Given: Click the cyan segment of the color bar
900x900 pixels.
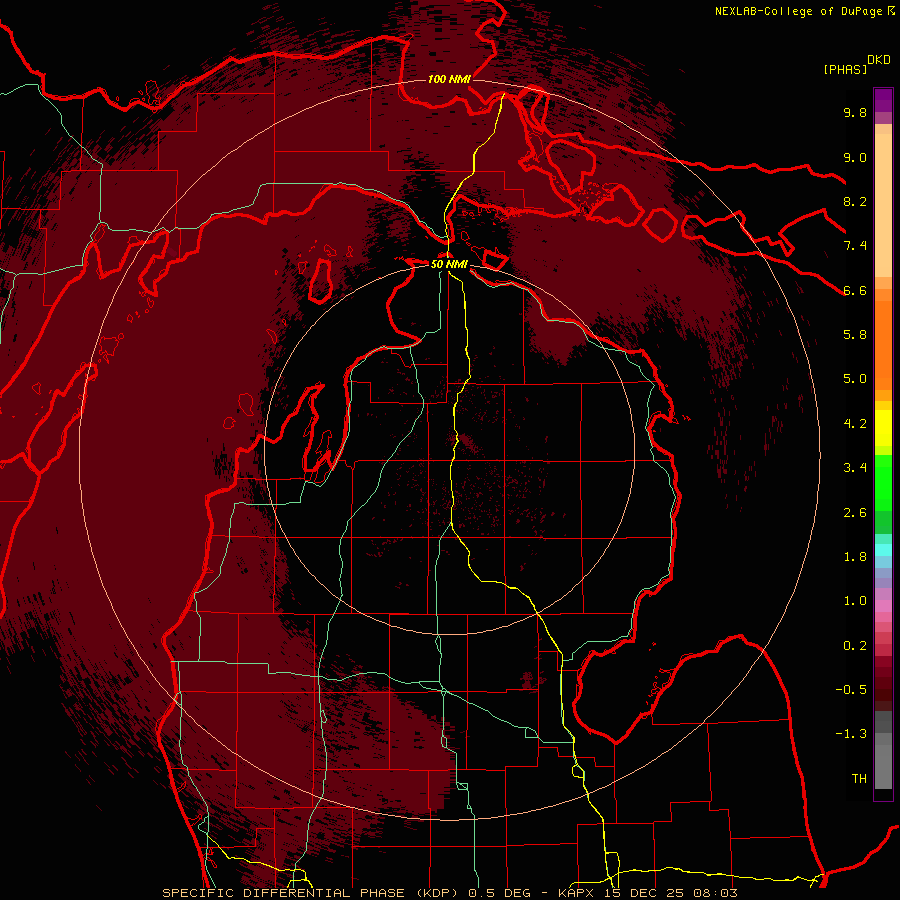Looking at the screenshot, I should pyautogui.click(x=883, y=550).
